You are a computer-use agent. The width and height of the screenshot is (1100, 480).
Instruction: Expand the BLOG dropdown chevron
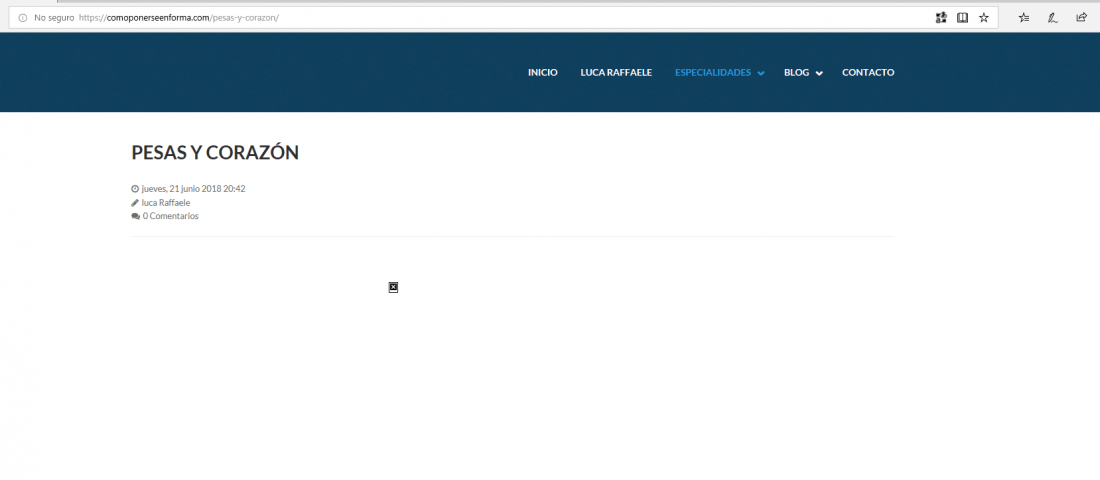[819, 73]
